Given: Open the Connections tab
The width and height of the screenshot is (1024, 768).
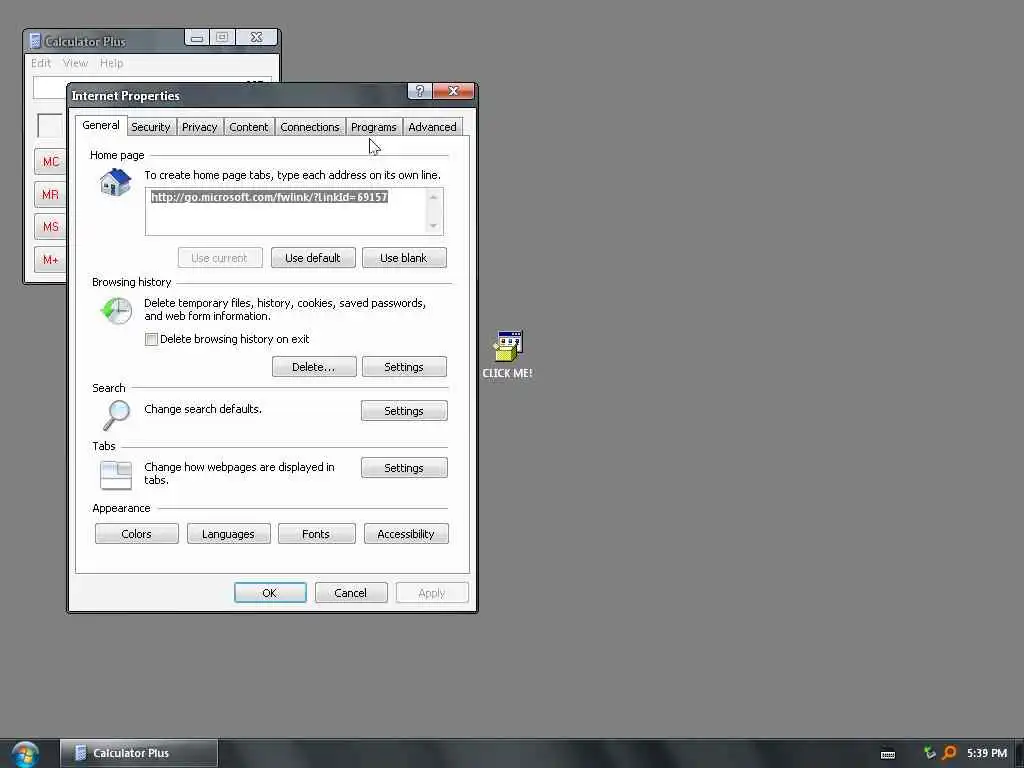Looking at the screenshot, I should coord(310,127).
